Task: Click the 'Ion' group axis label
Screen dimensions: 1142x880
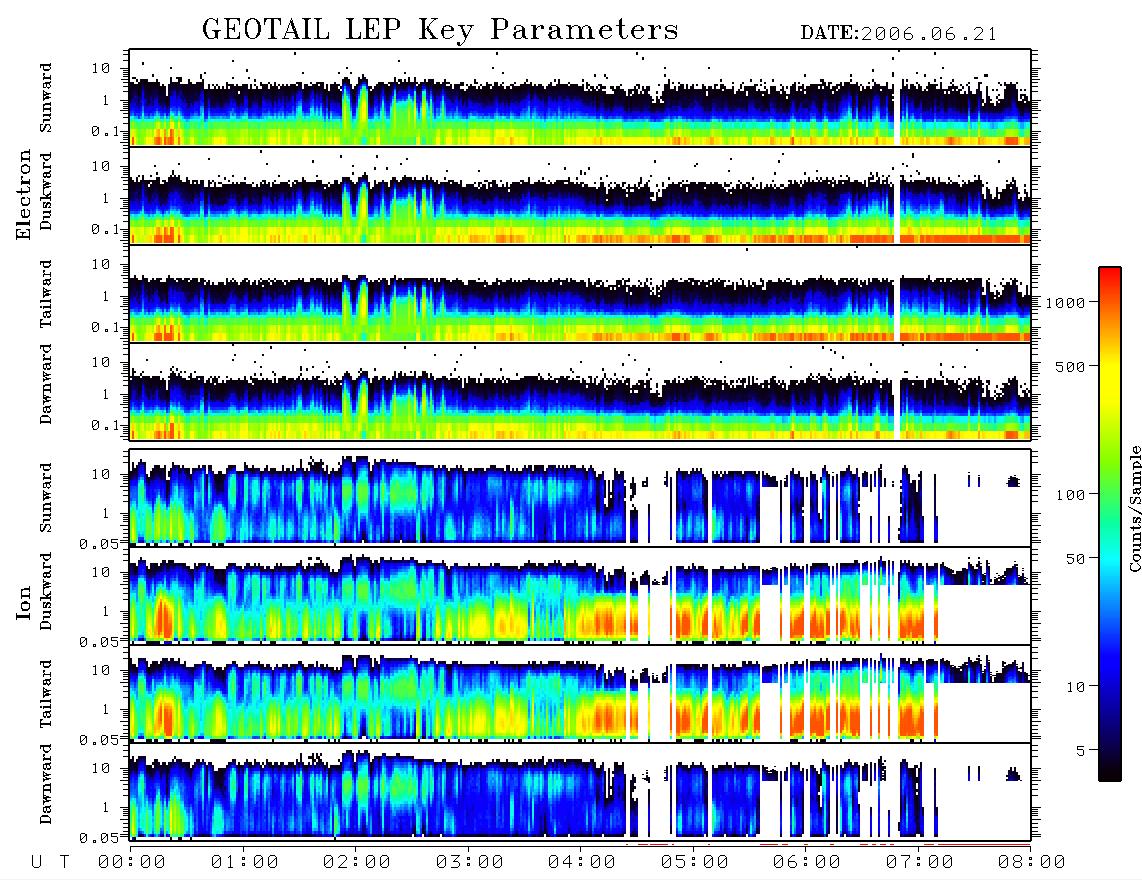Action: pyautogui.click(x=23, y=602)
